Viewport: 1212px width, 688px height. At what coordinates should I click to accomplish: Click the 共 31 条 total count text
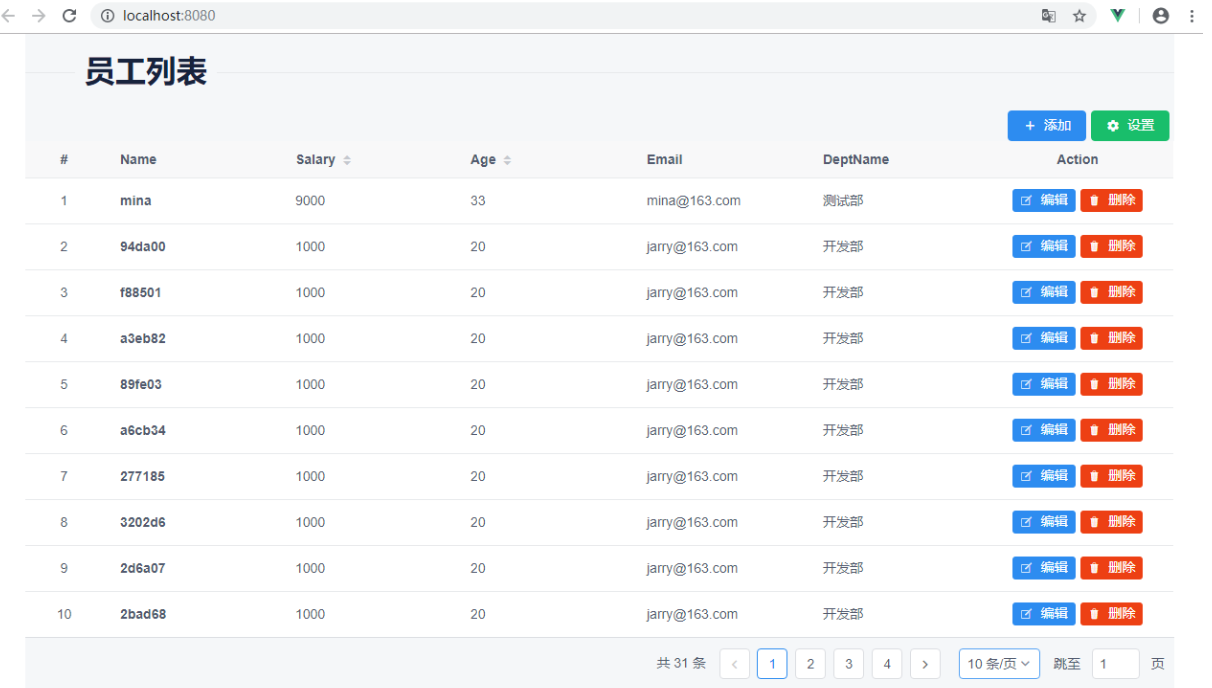pyautogui.click(x=681, y=664)
